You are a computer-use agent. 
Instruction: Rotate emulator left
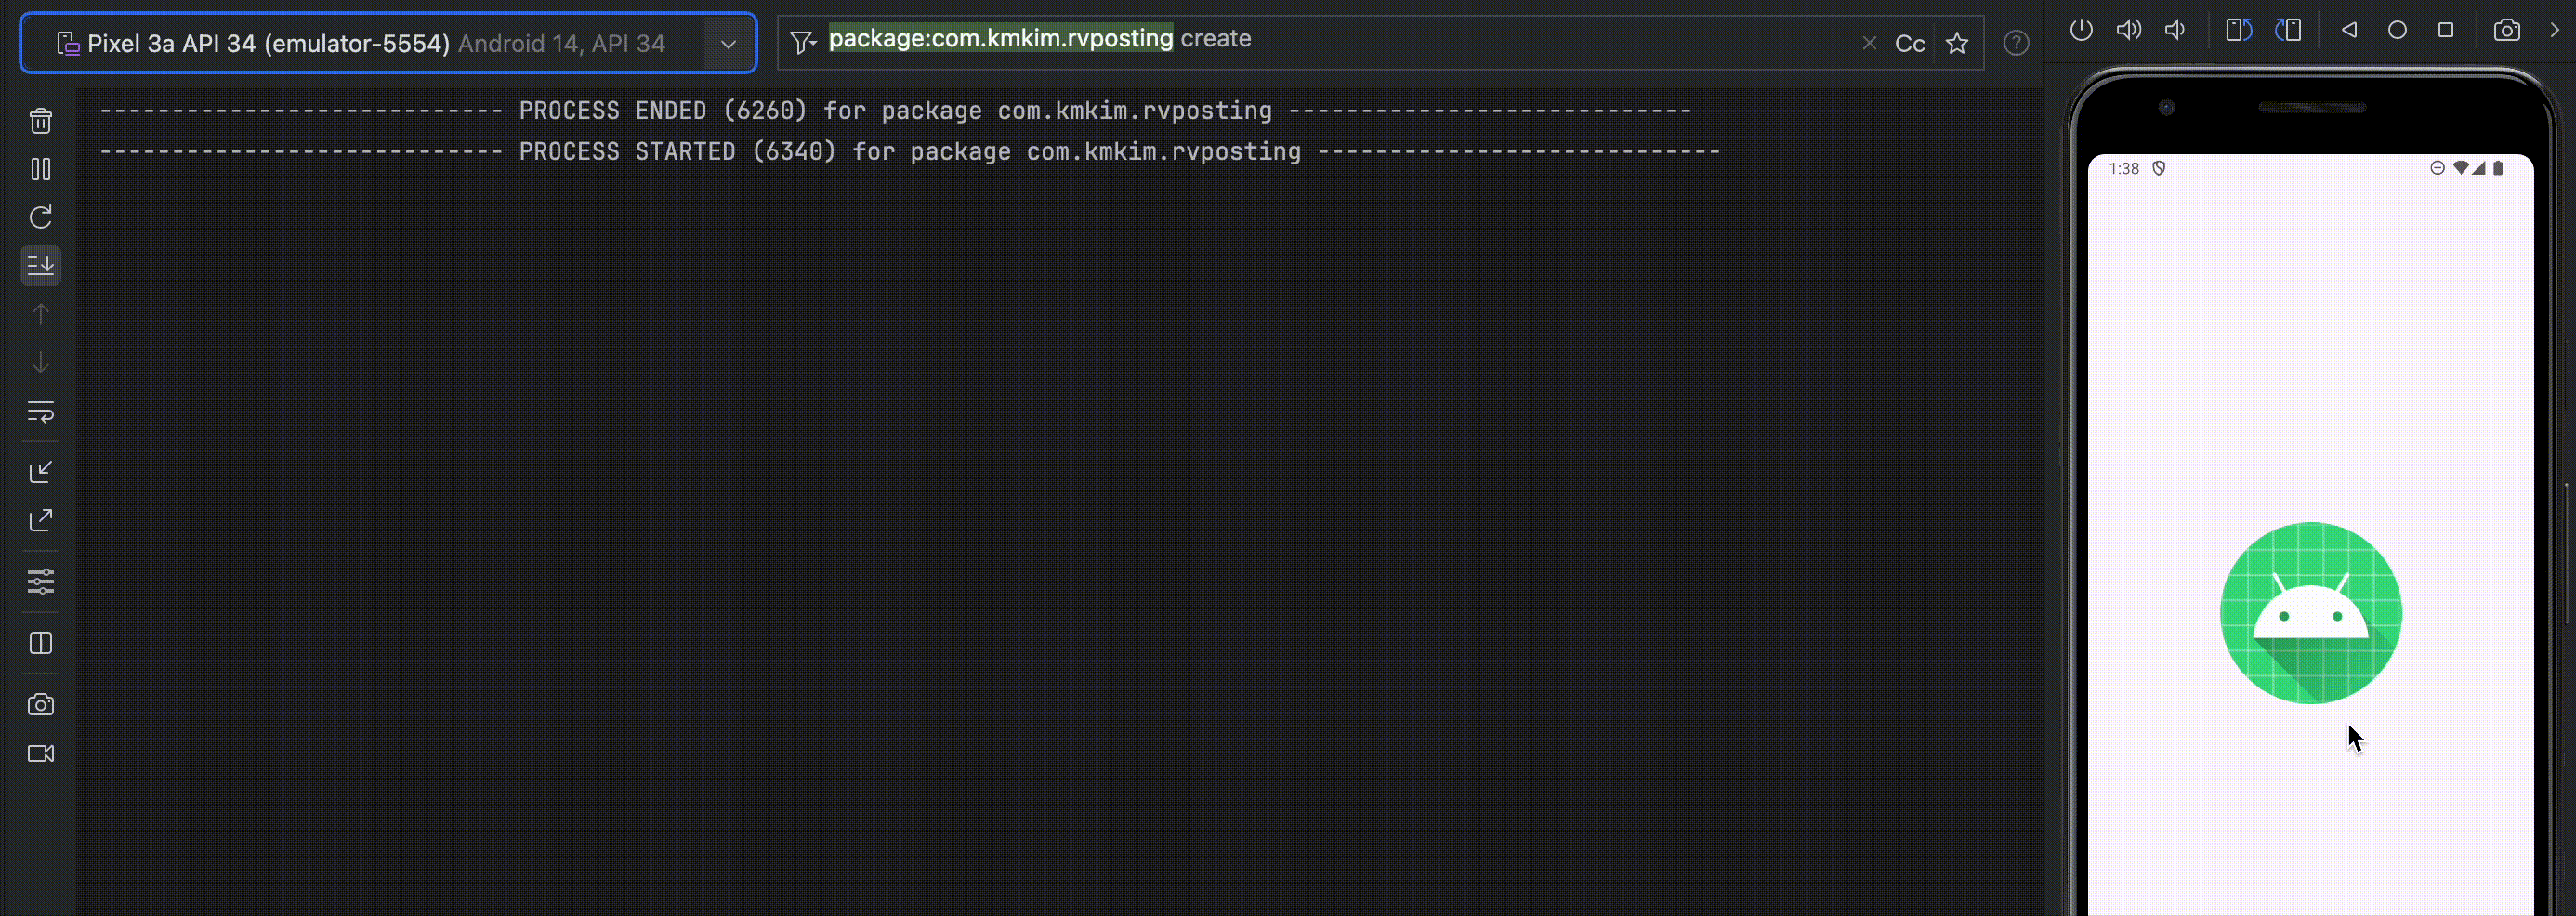pos(2238,30)
